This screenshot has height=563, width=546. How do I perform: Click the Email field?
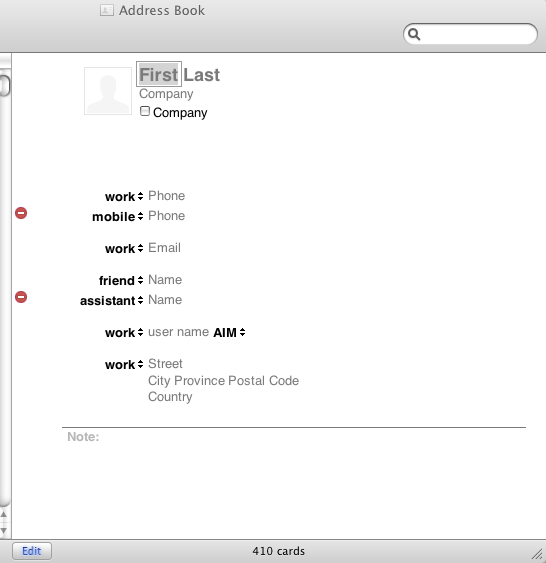164,248
